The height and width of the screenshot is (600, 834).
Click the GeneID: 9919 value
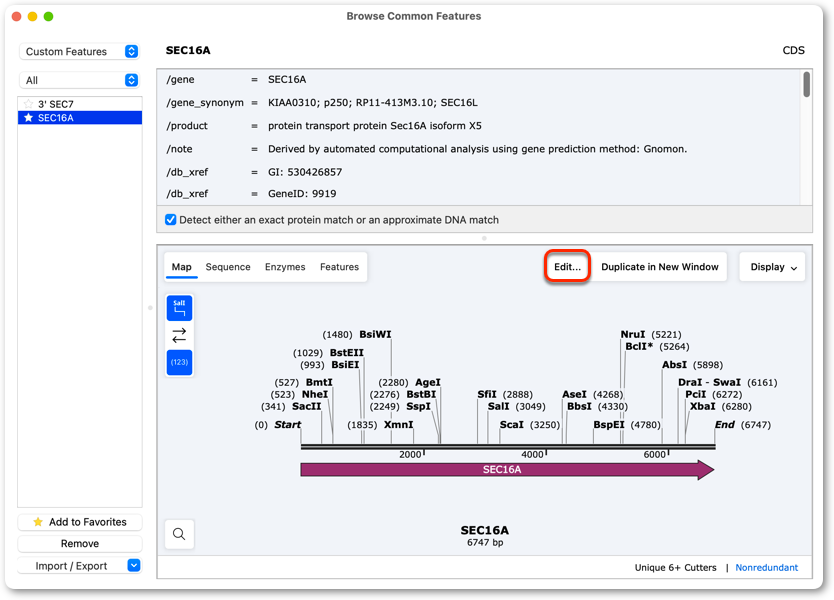point(302,194)
